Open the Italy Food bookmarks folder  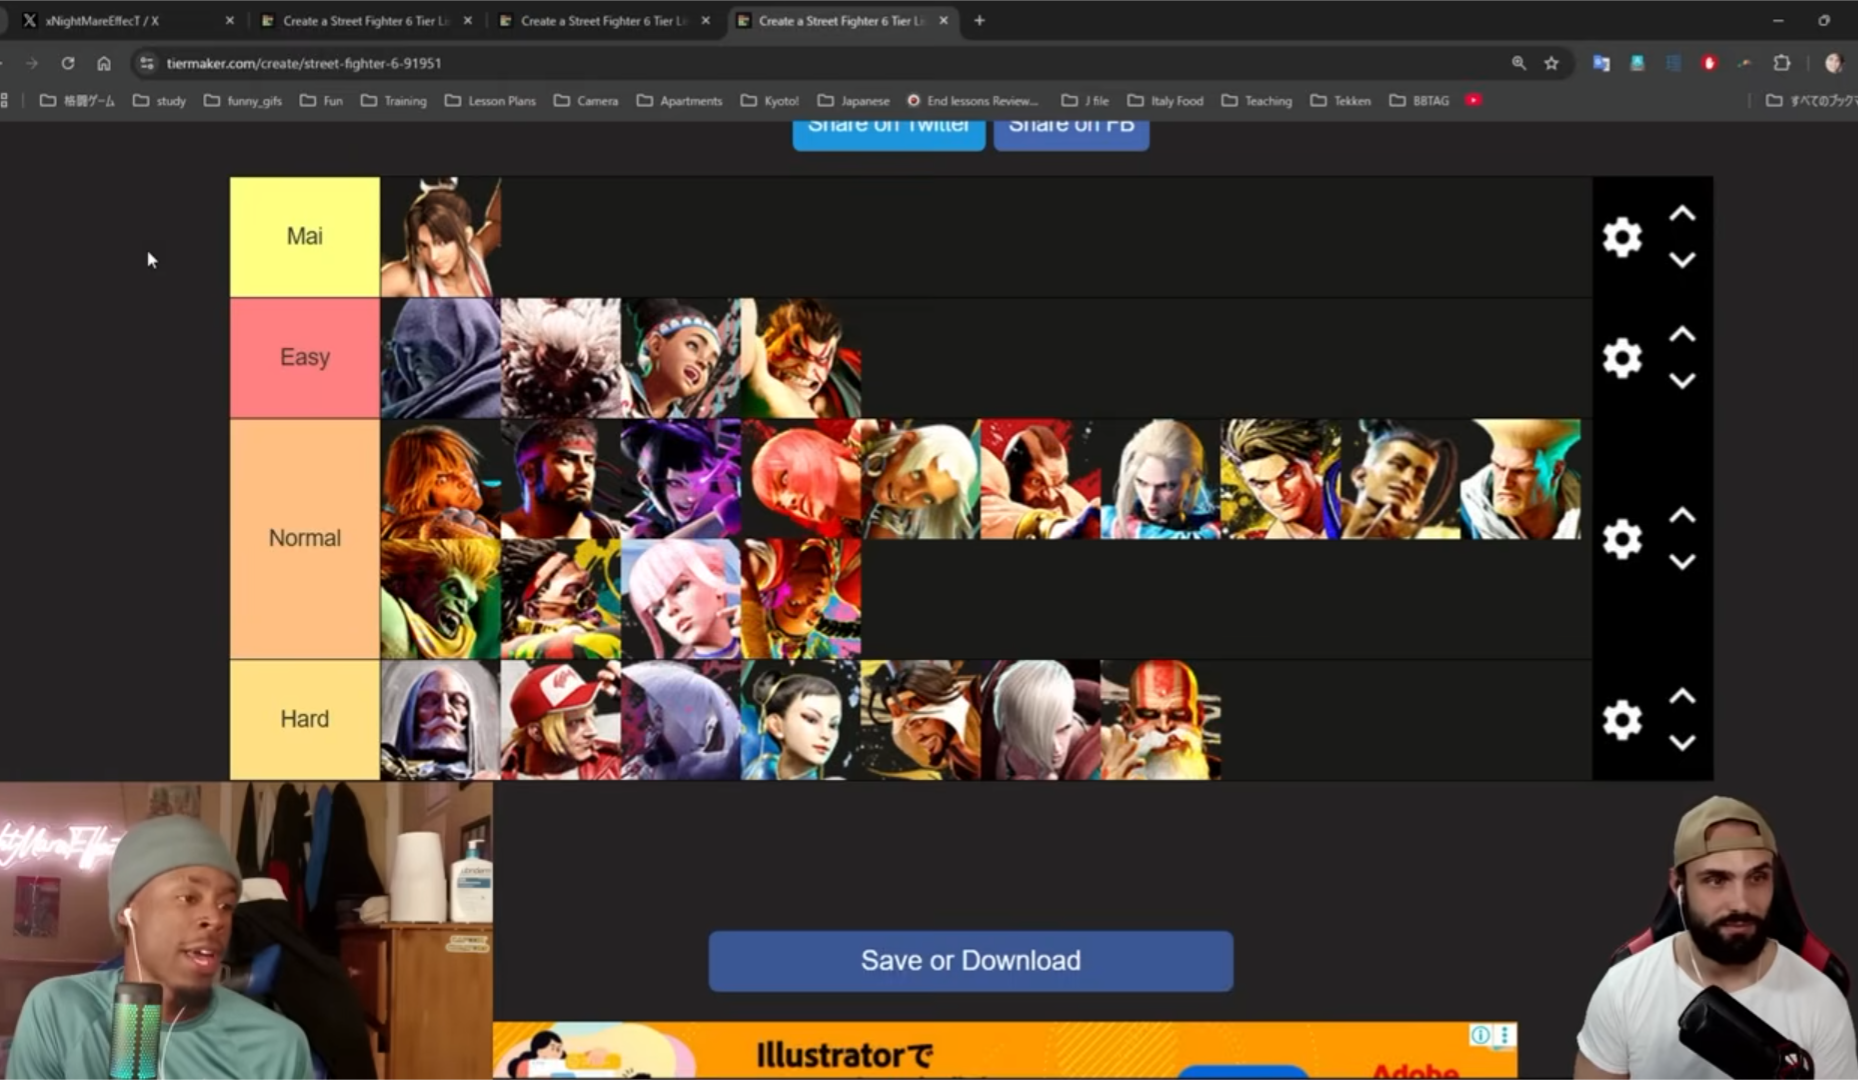click(x=1166, y=100)
